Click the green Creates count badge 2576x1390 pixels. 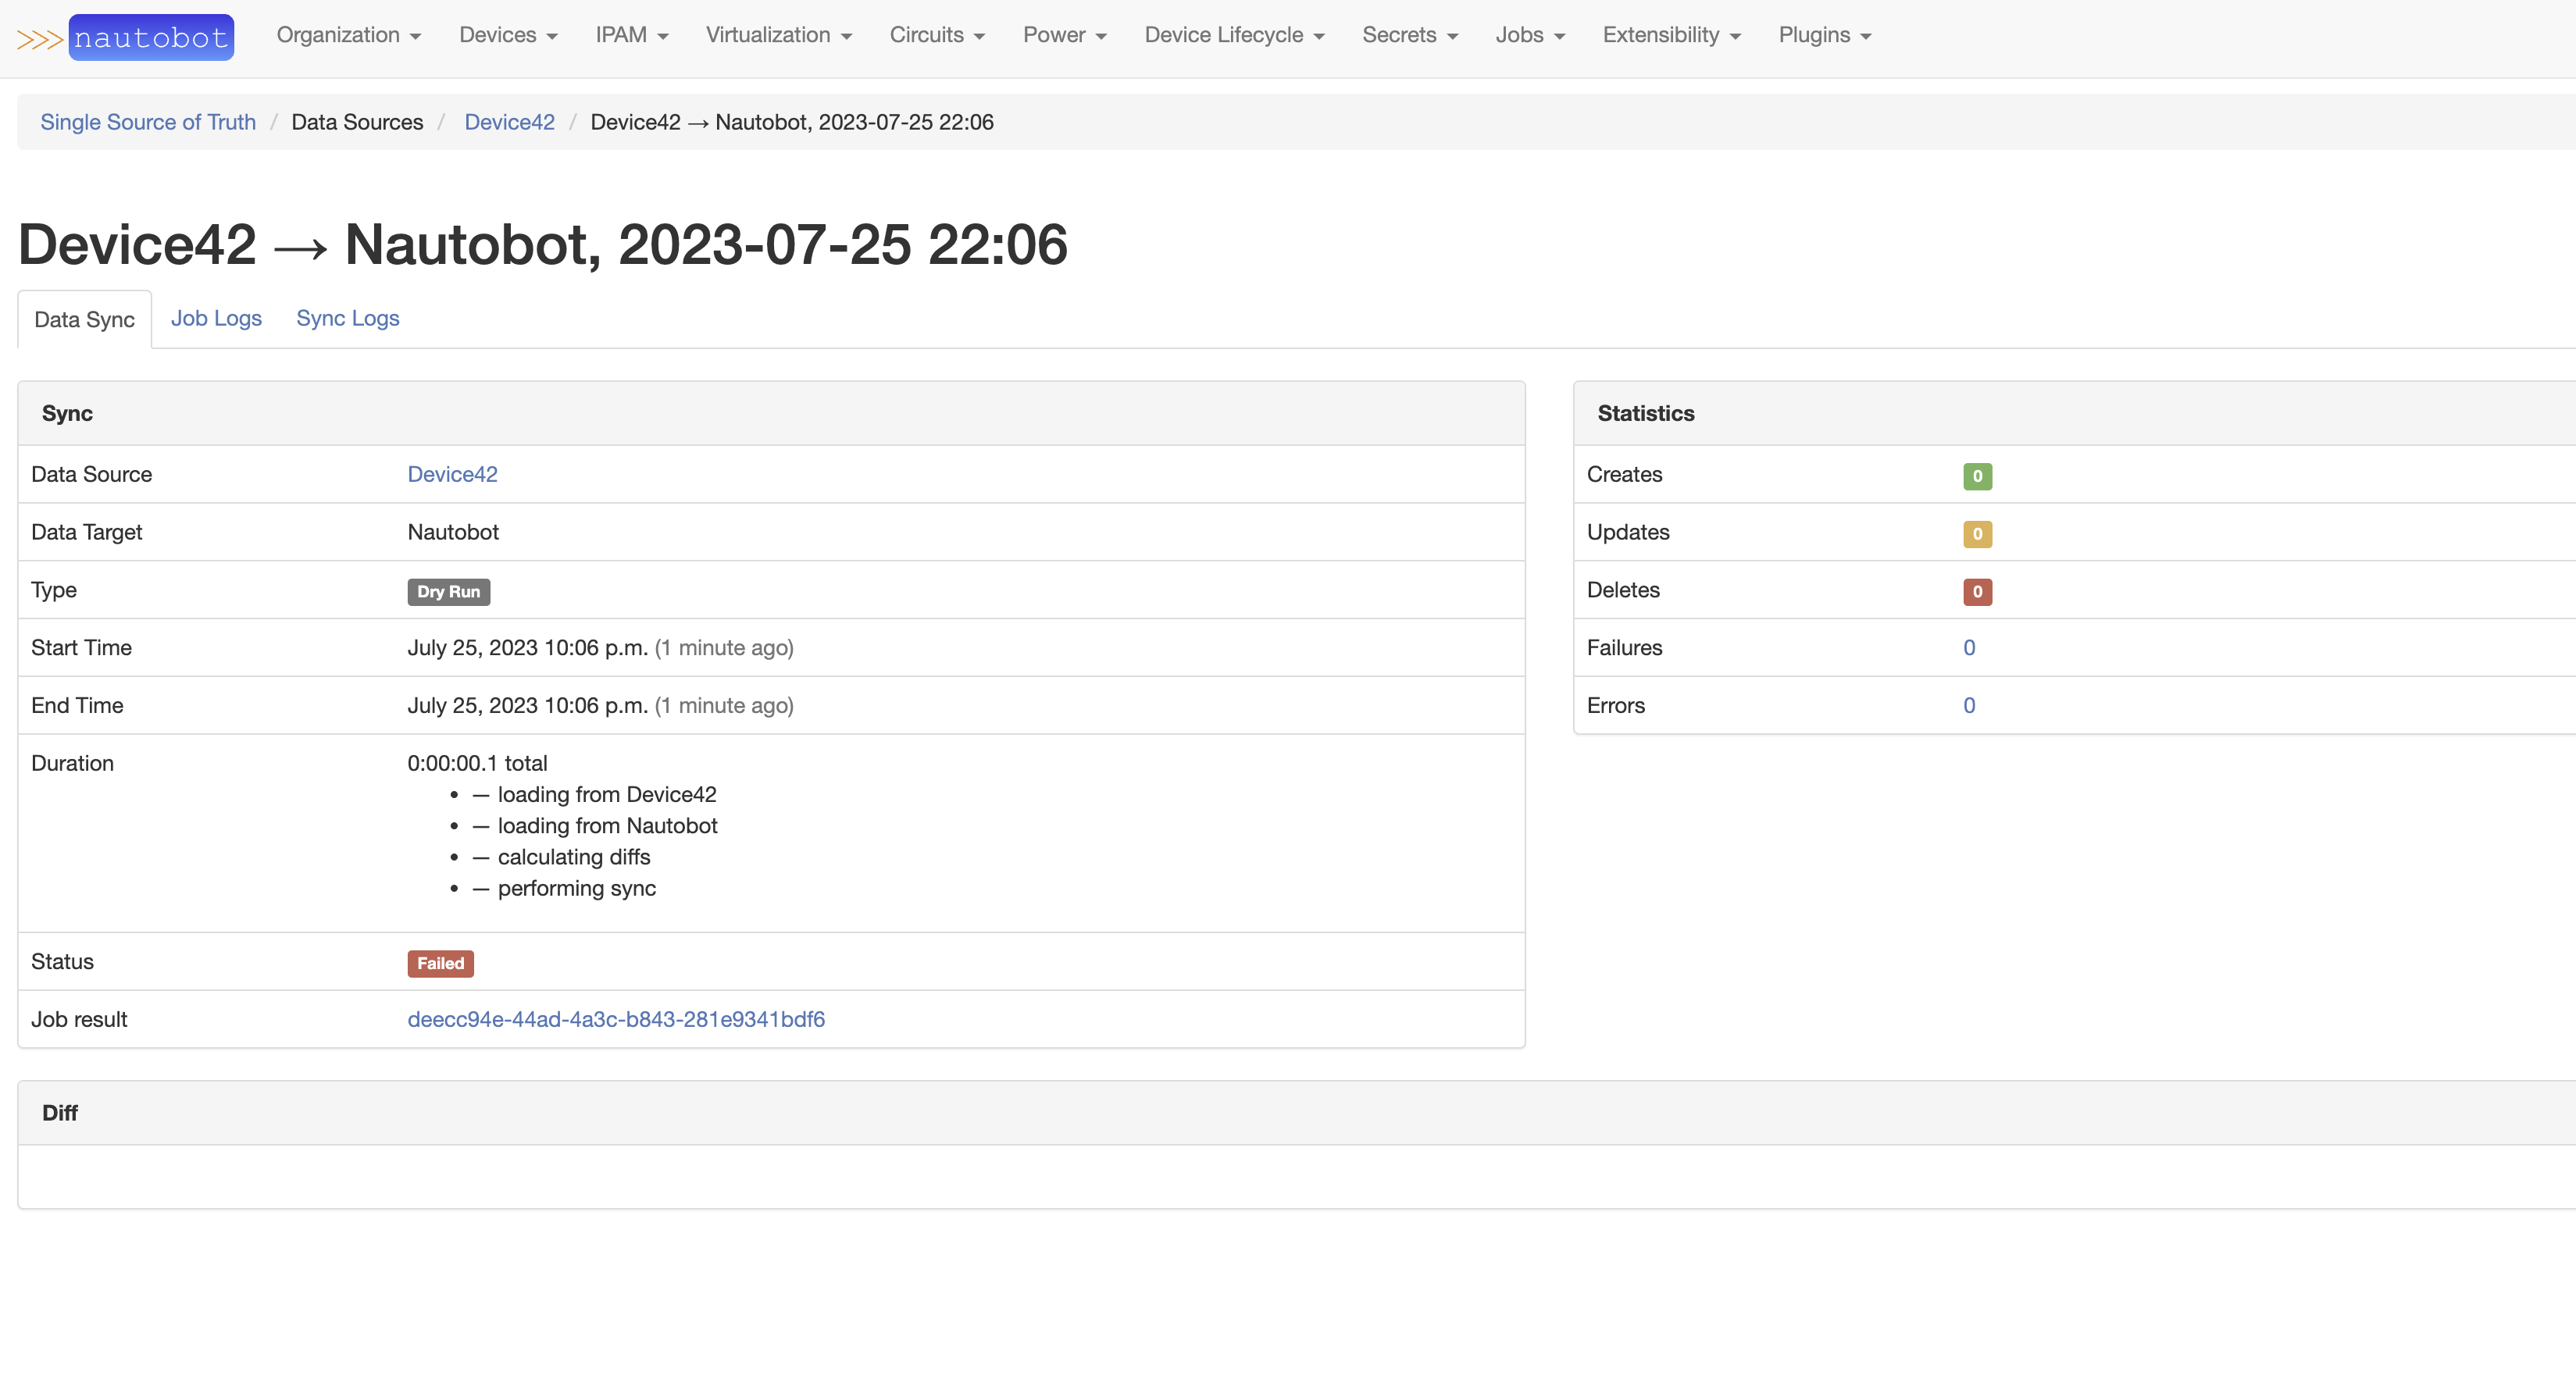pyautogui.click(x=1976, y=476)
